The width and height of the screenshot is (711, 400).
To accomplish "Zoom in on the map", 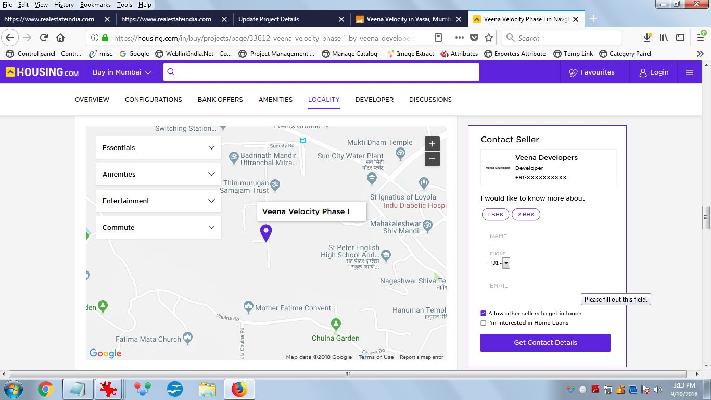I will (x=432, y=144).
